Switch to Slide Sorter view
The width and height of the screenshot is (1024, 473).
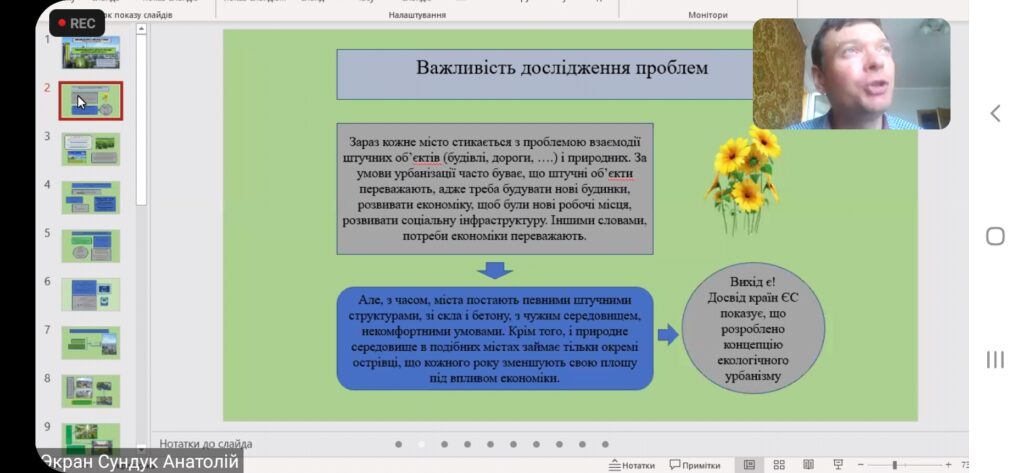(x=779, y=465)
